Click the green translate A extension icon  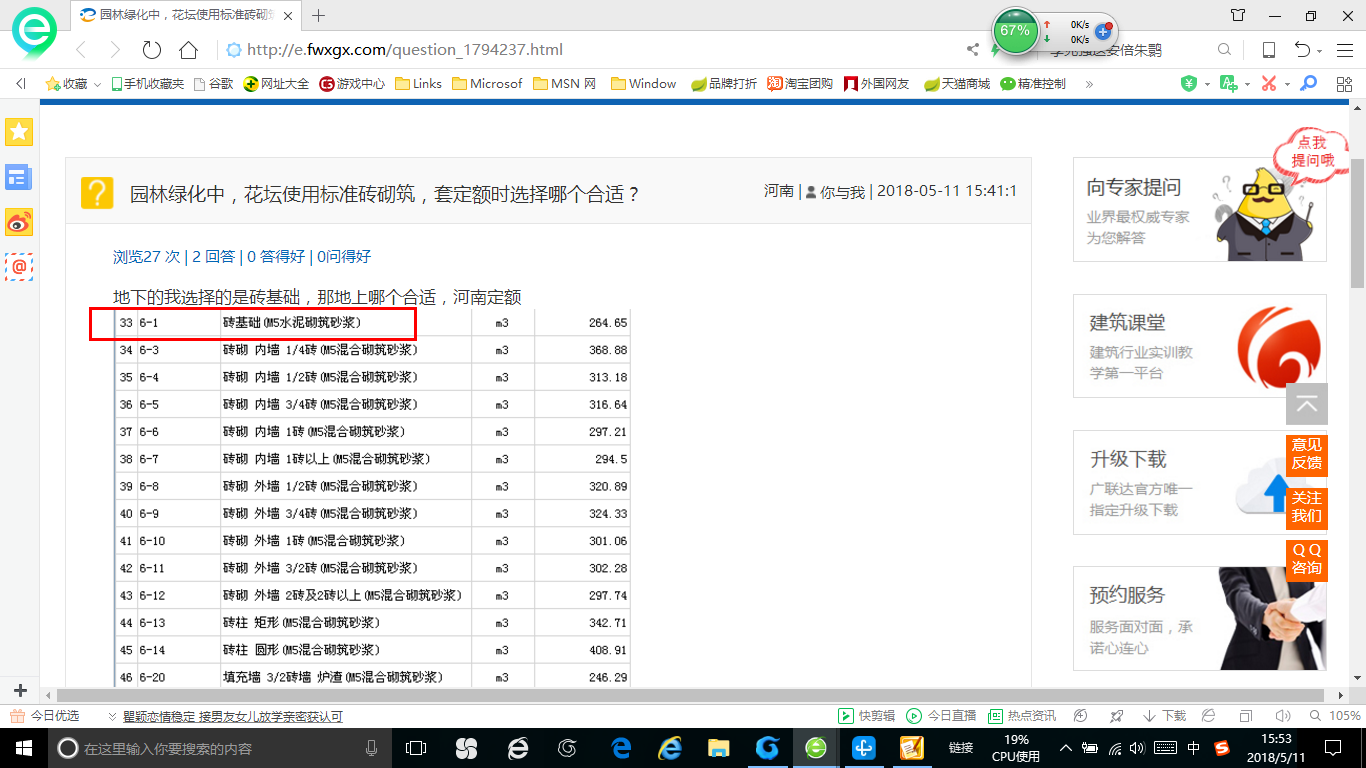(1229, 84)
